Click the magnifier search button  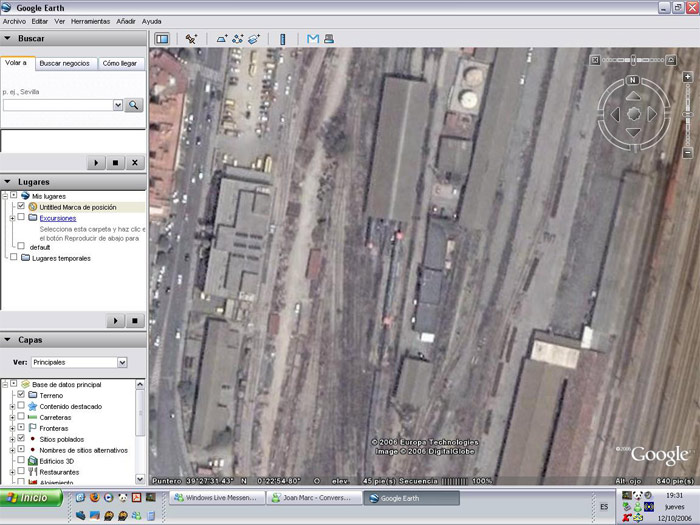(x=133, y=105)
